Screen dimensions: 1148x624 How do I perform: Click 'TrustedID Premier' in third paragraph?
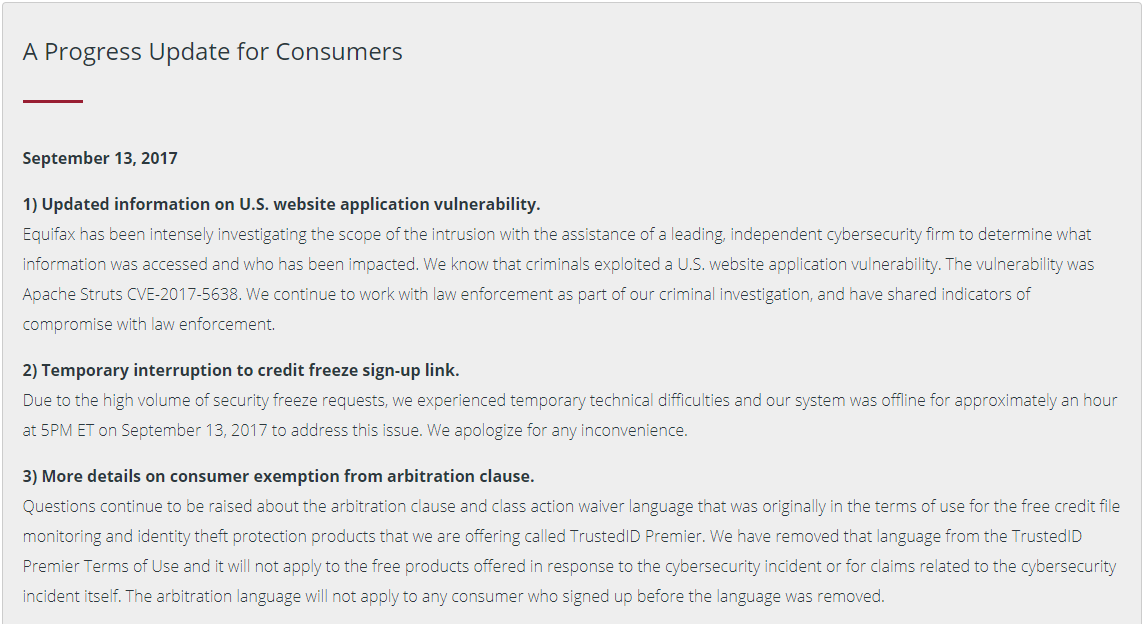(x=636, y=537)
